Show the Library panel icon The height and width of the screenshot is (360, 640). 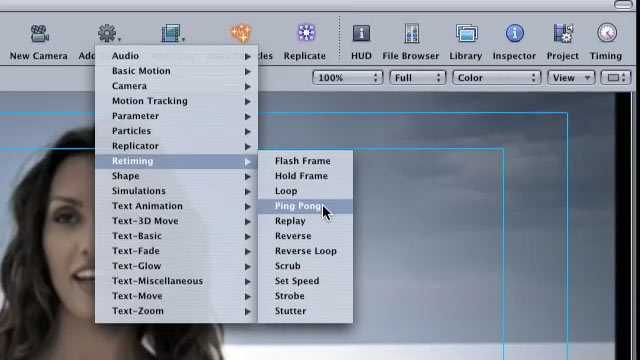(466, 33)
